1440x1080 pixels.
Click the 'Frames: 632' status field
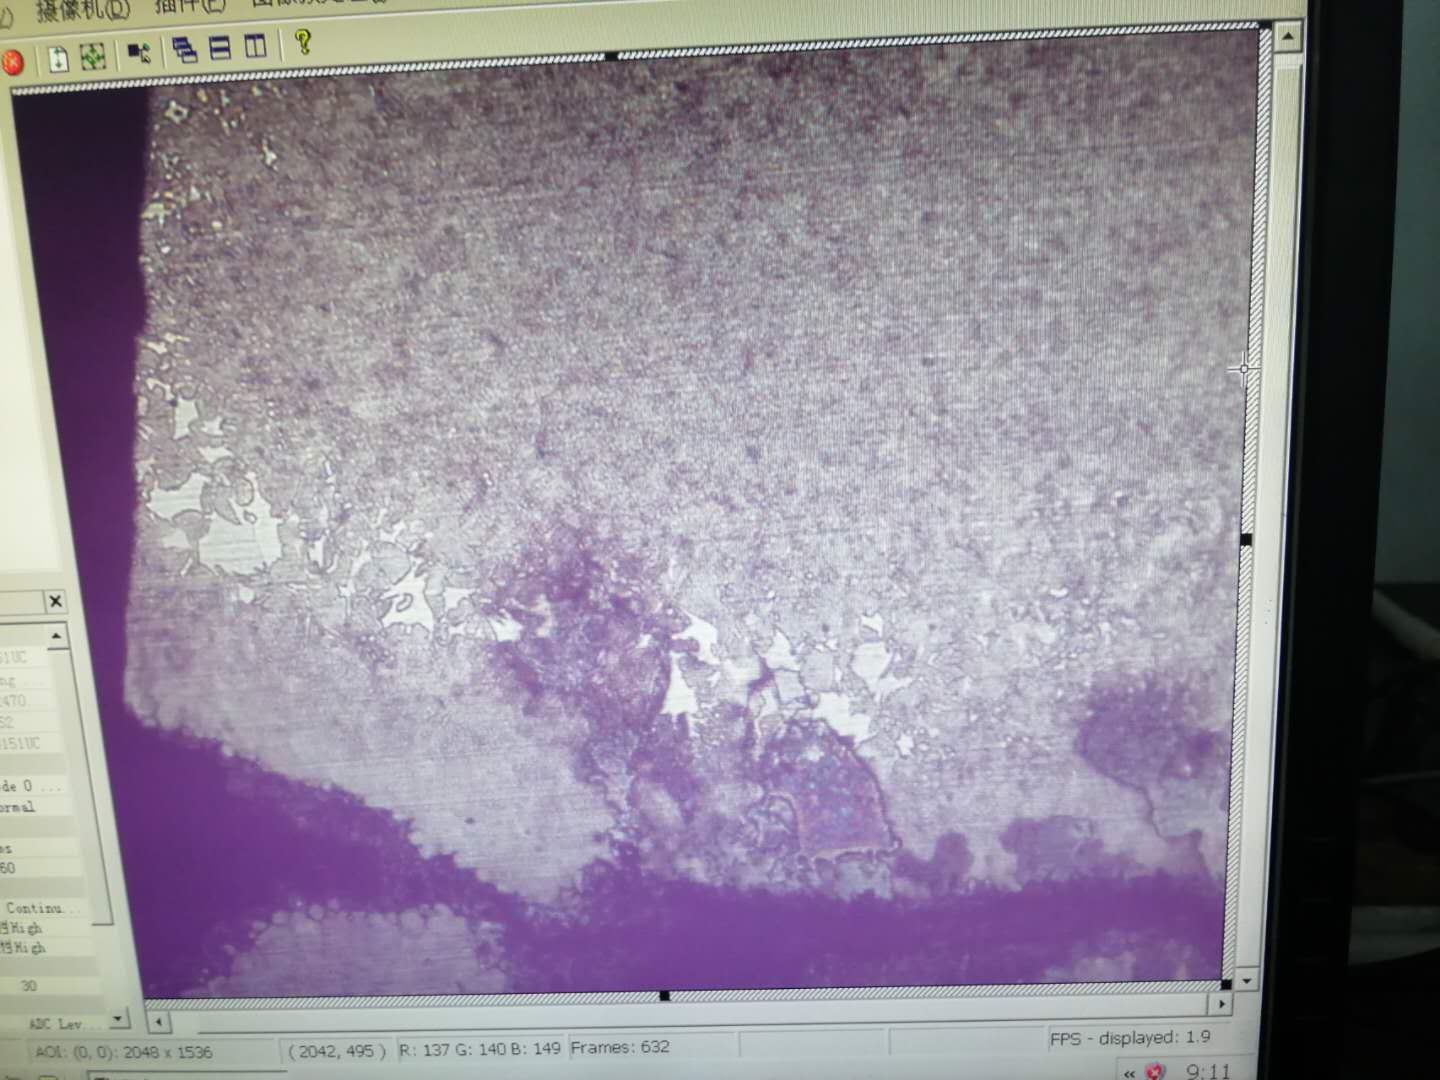coord(620,1047)
